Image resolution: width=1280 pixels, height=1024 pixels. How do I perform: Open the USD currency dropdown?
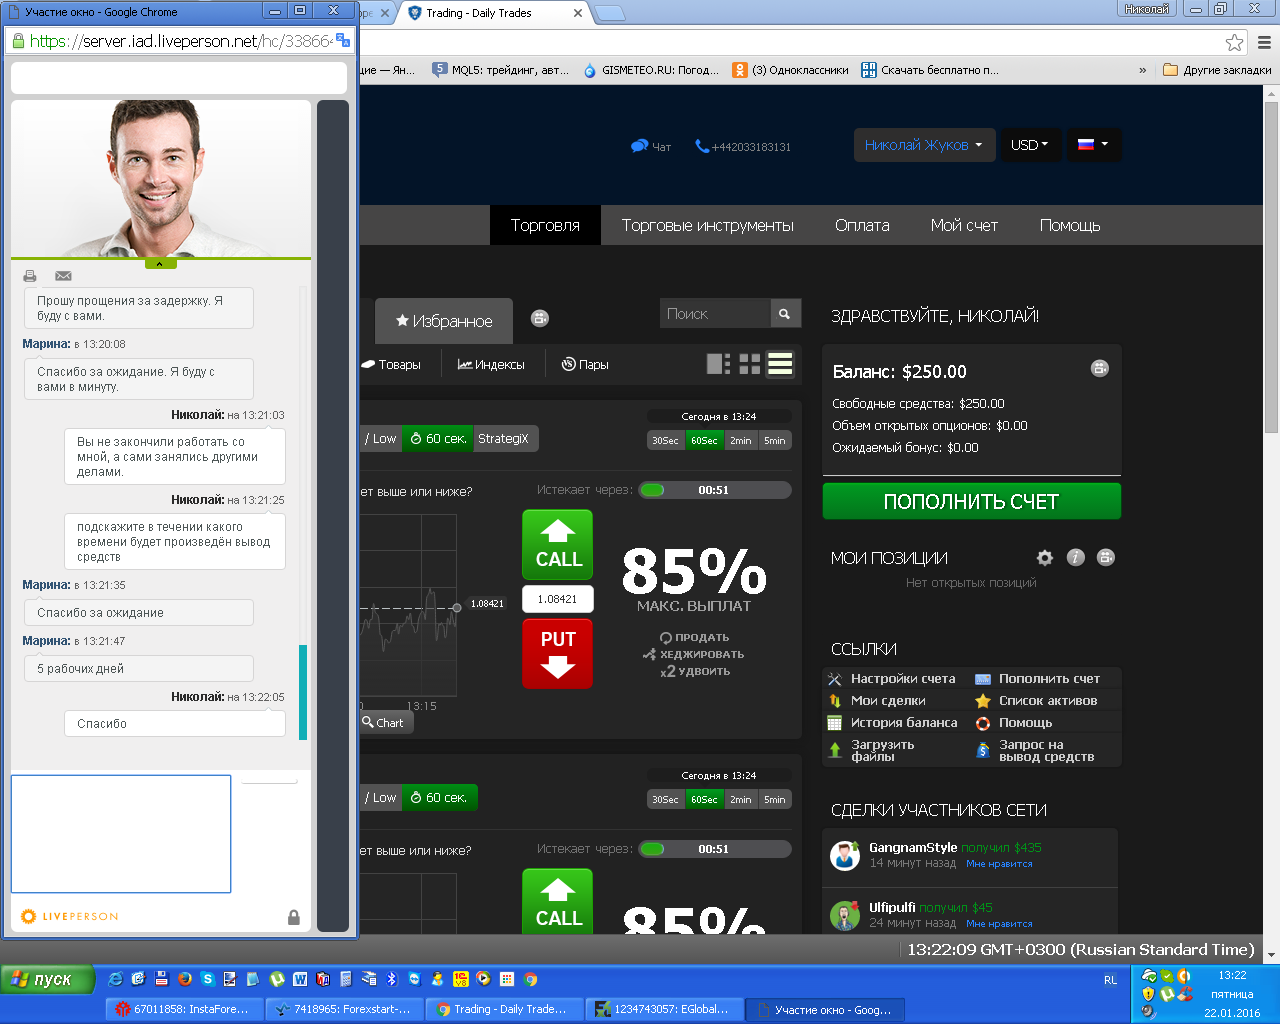[x=1029, y=145]
